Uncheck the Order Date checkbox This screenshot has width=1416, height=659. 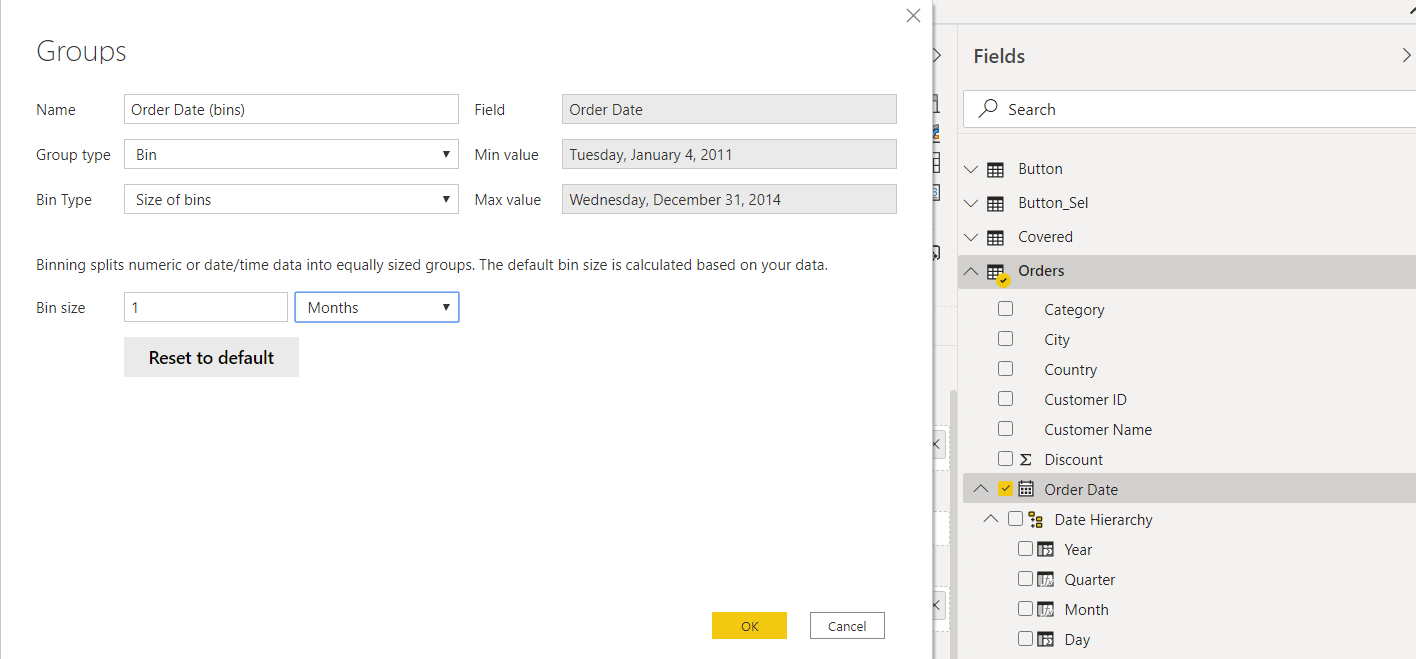[x=1005, y=489]
